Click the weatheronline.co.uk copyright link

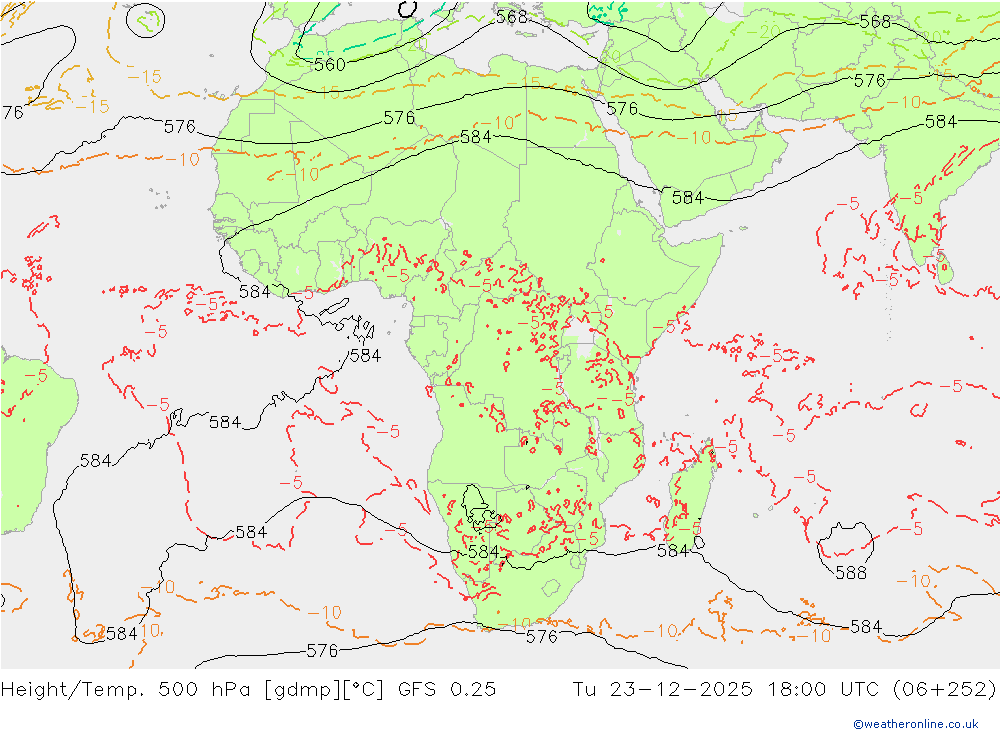pyautogui.click(x=915, y=724)
